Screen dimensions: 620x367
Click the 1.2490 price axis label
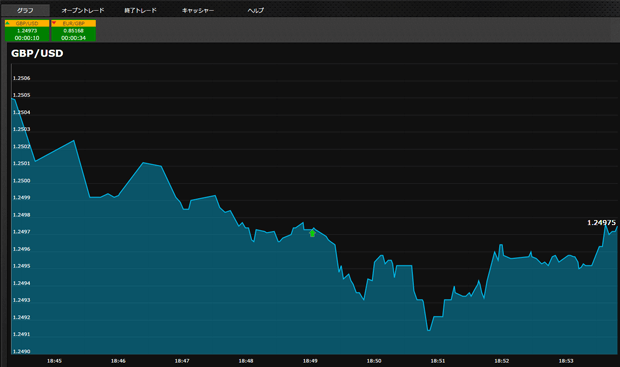[21, 351]
